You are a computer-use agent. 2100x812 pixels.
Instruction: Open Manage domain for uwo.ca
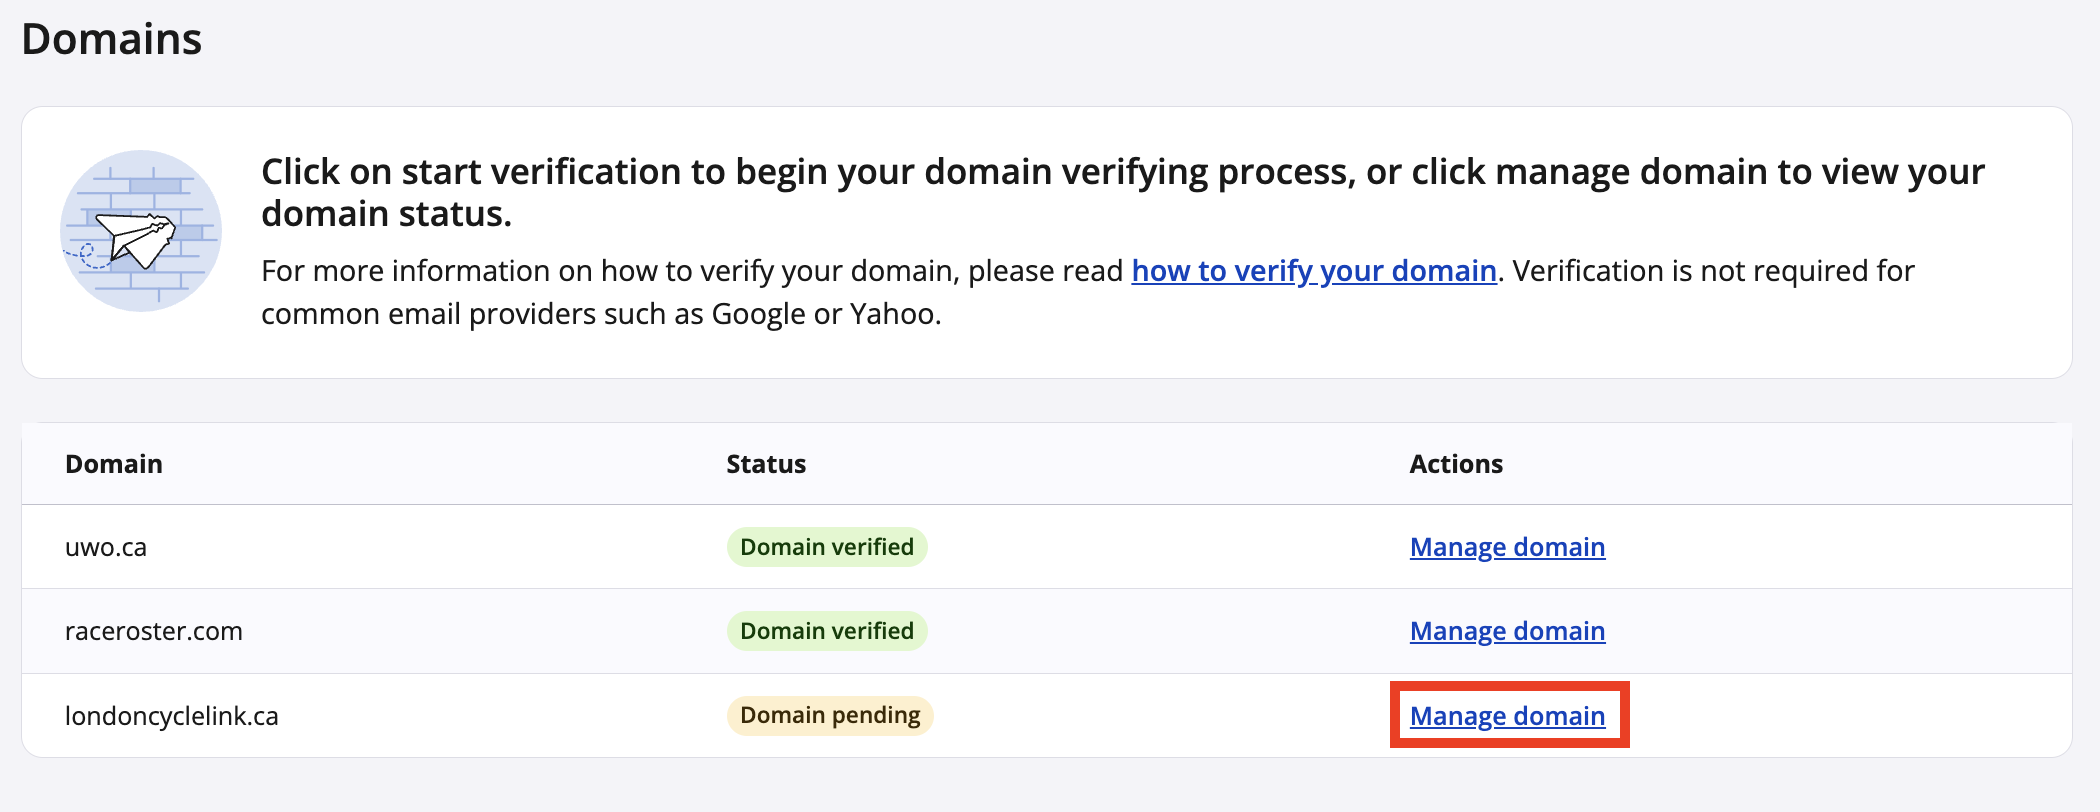[1507, 547]
